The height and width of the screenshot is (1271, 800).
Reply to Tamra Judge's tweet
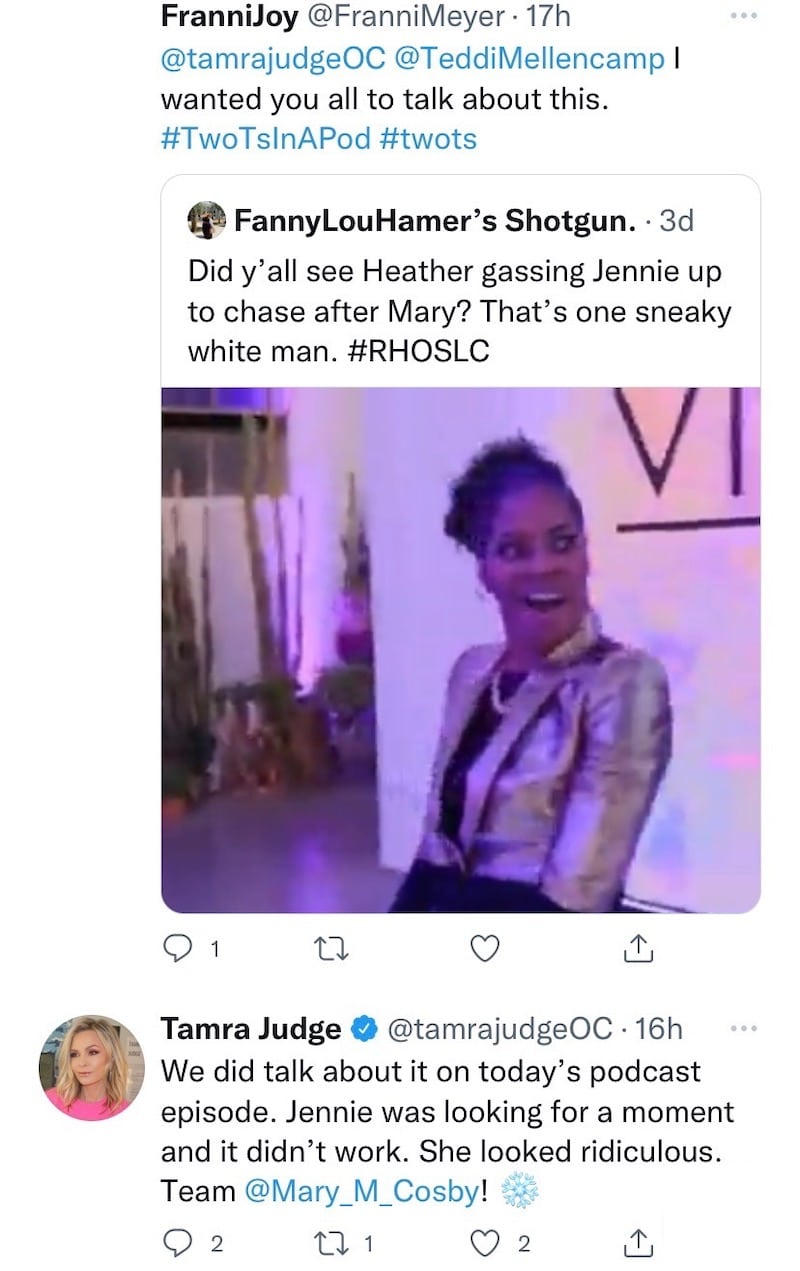tap(177, 1243)
